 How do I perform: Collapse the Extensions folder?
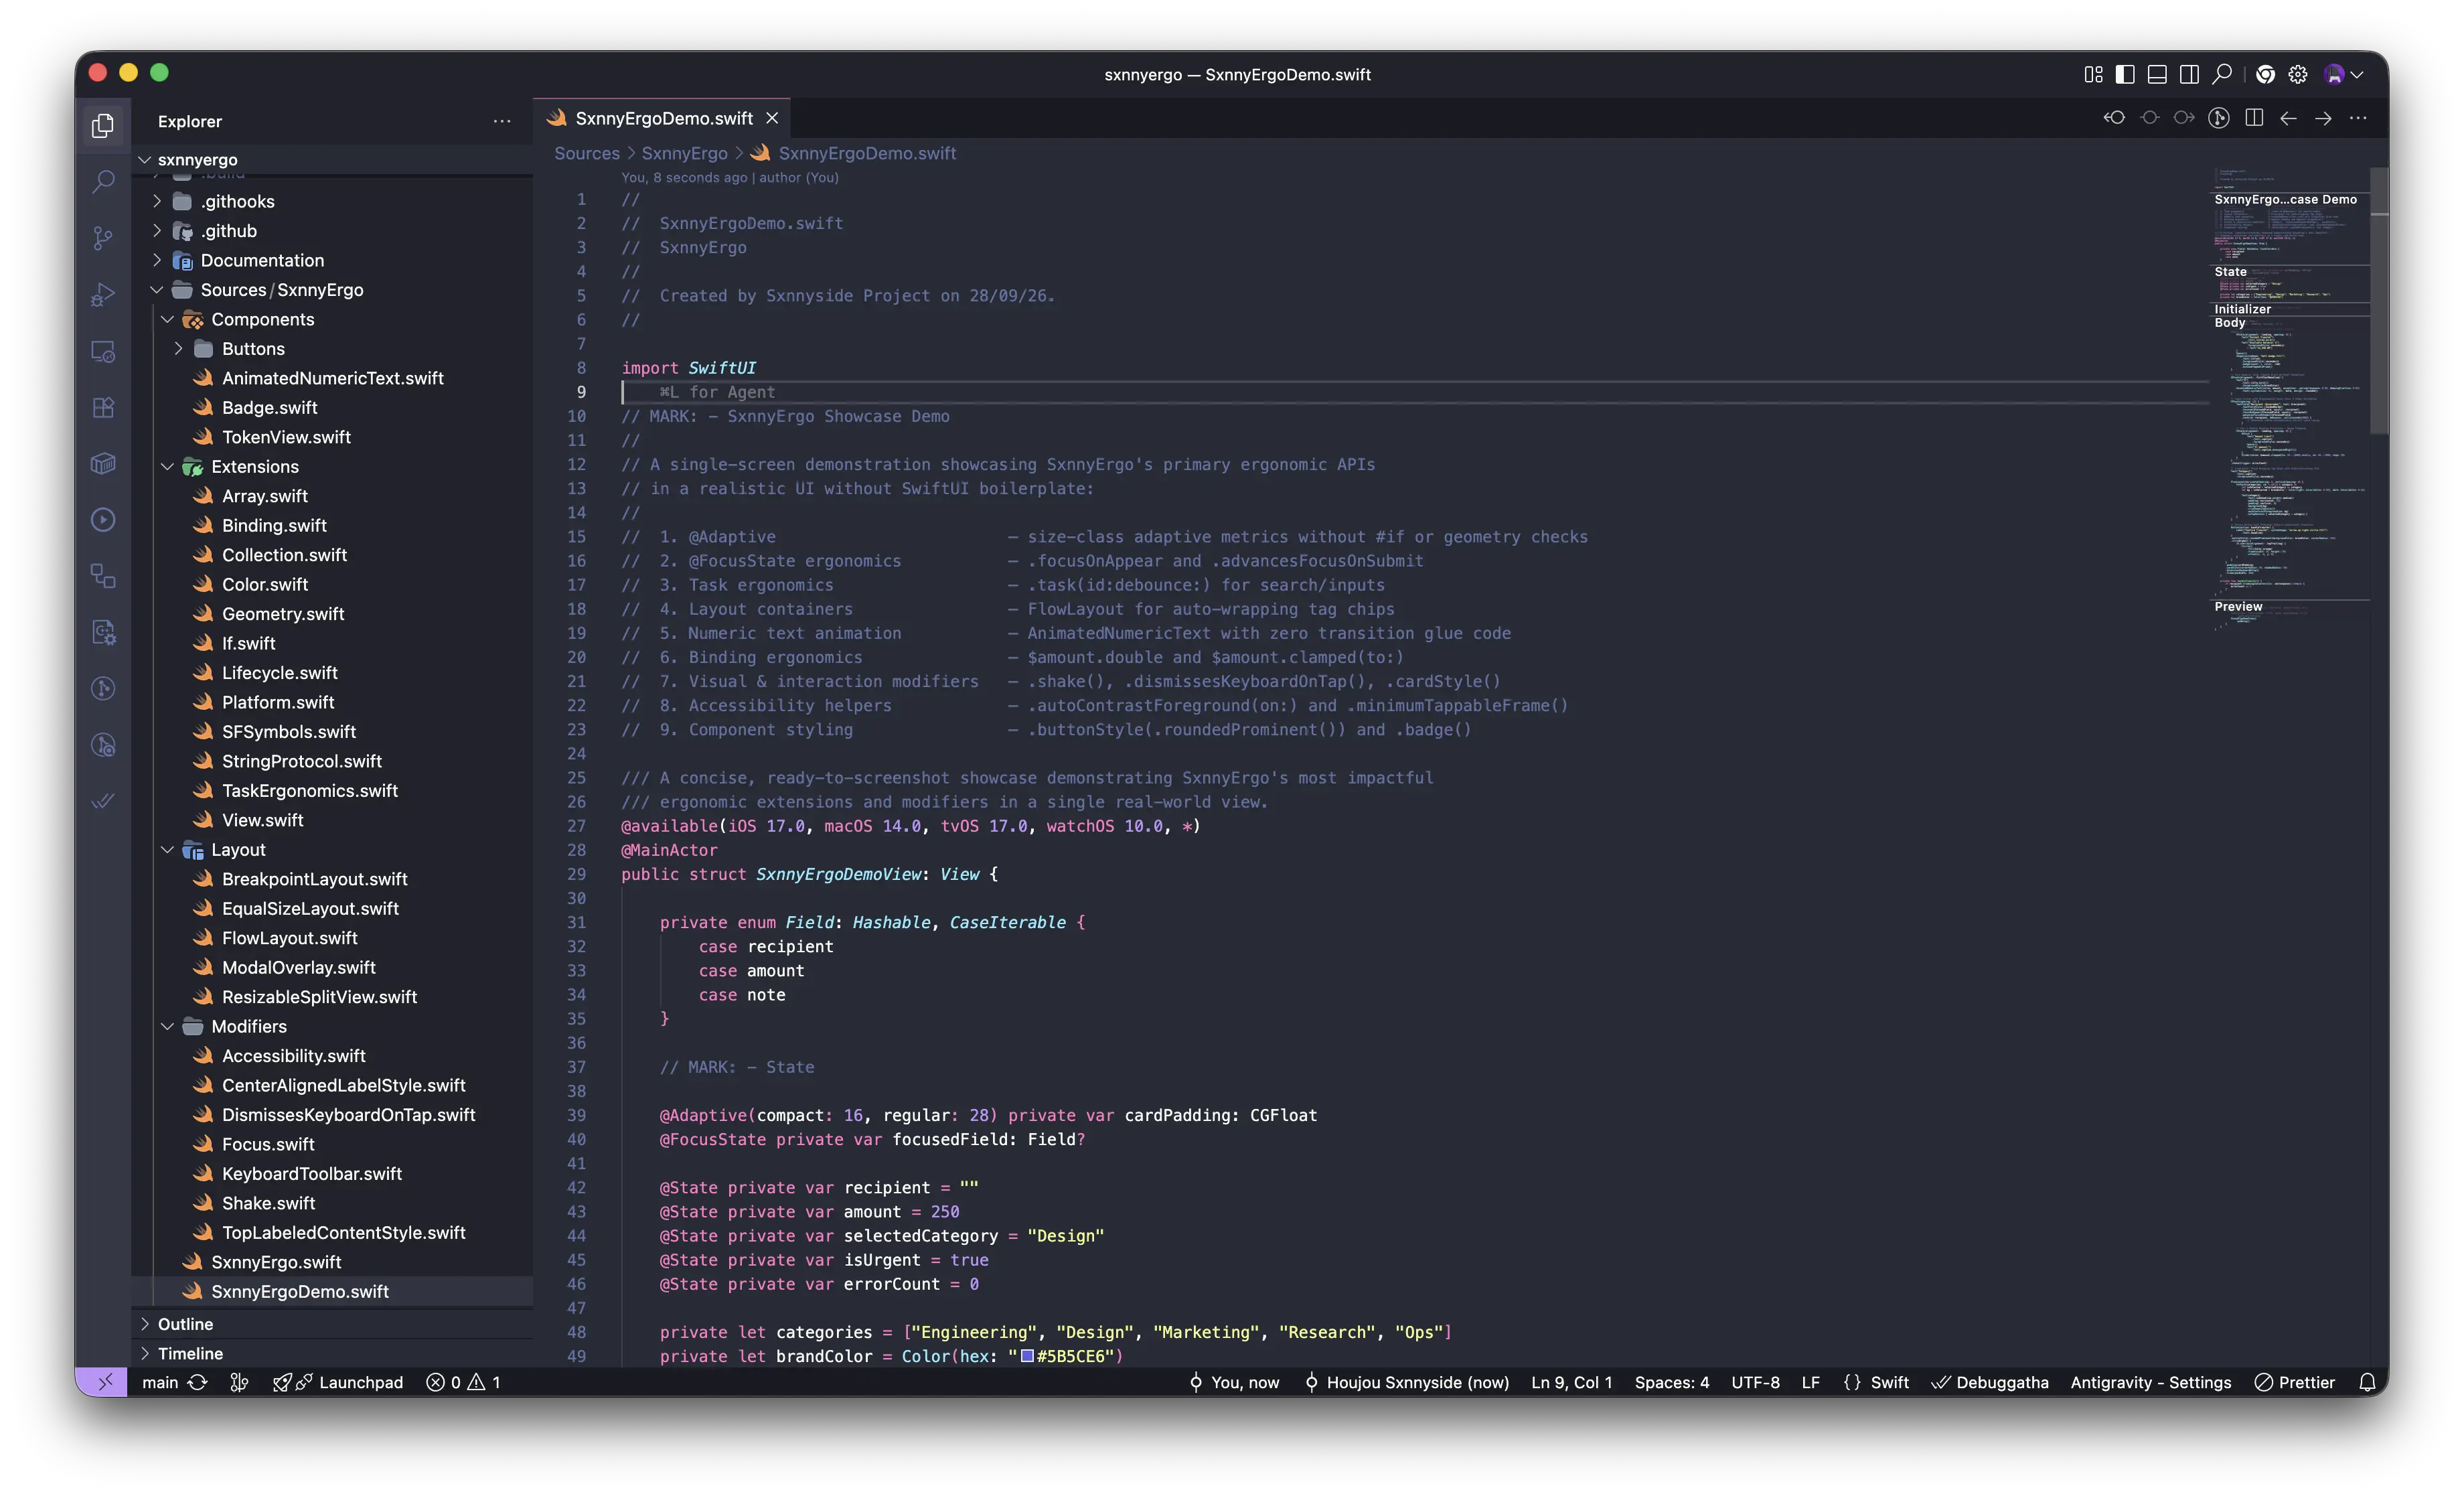(x=168, y=466)
